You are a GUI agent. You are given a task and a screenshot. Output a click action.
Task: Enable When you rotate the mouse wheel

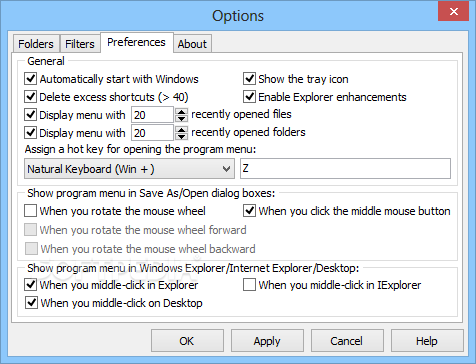[31, 211]
